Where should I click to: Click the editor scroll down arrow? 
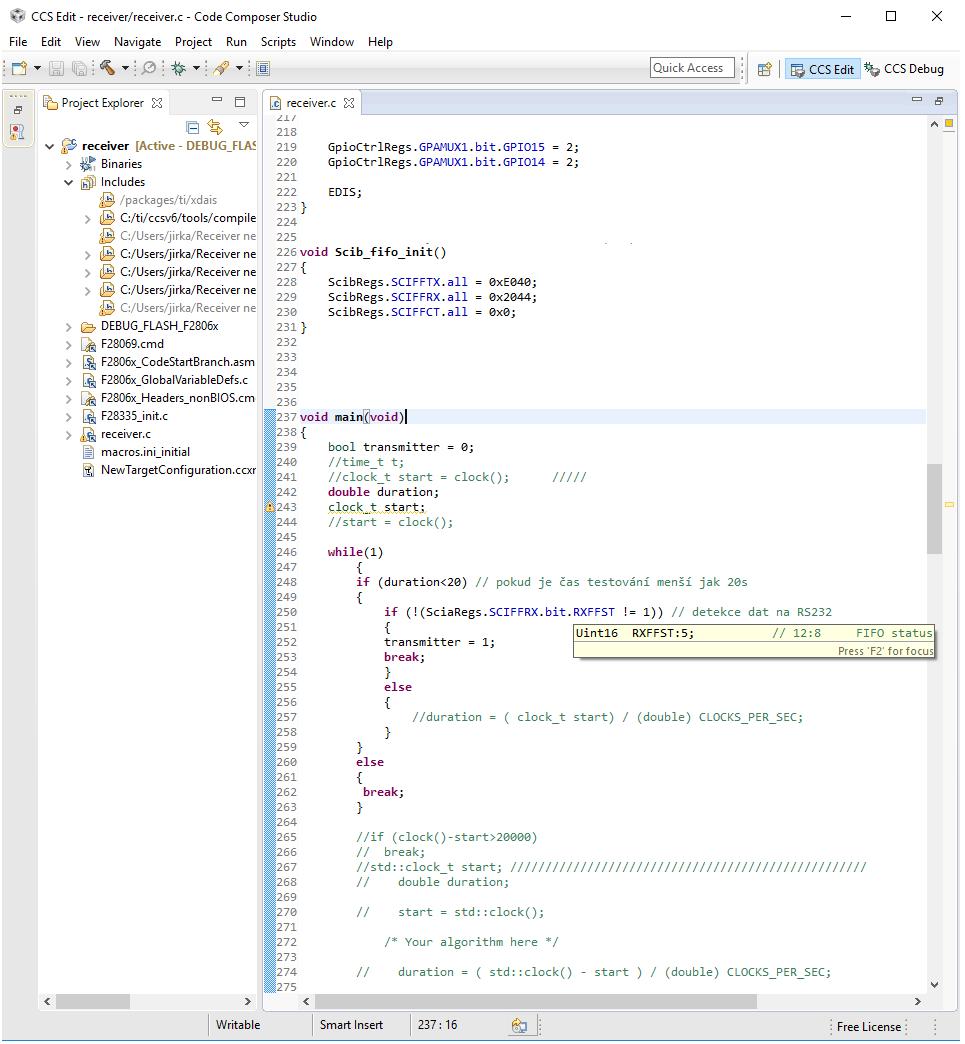tap(934, 985)
